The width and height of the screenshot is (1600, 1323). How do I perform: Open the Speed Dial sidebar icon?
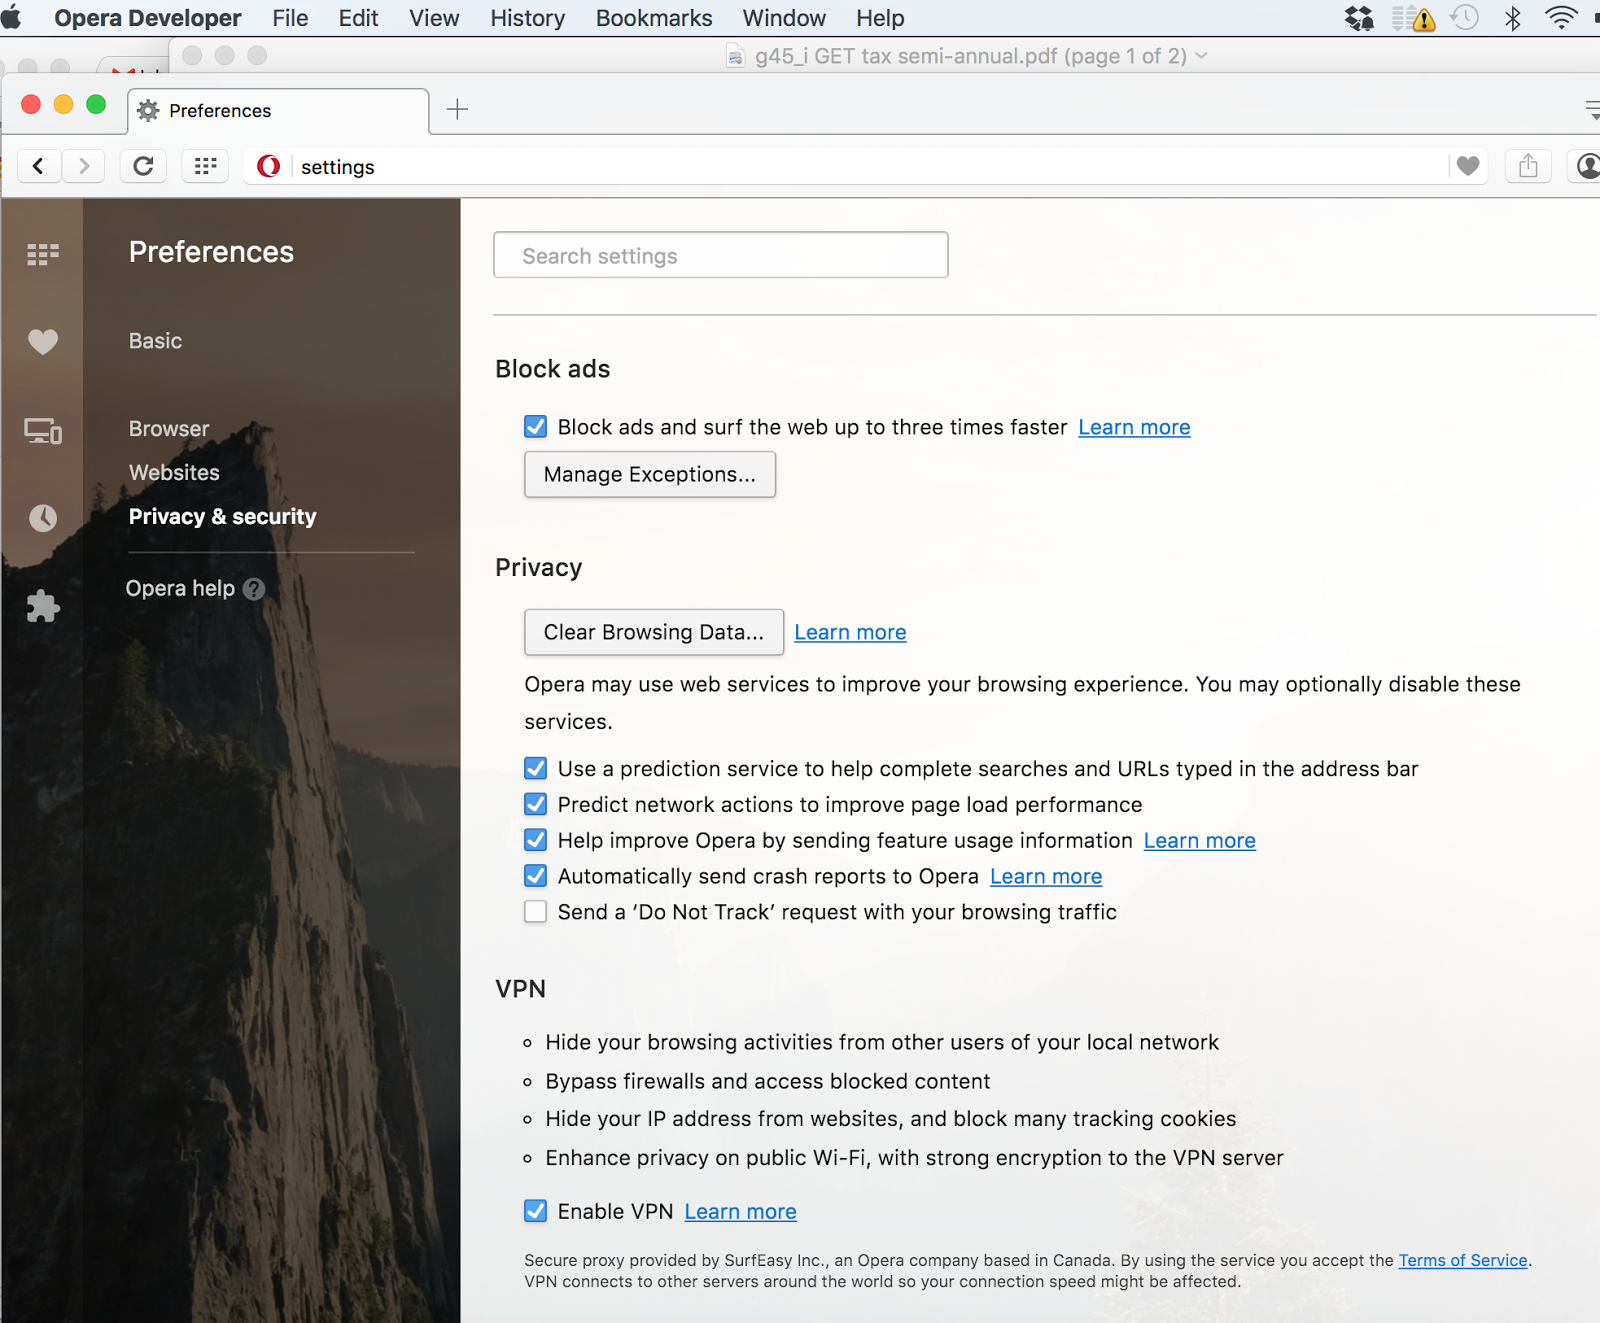coord(43,254)
